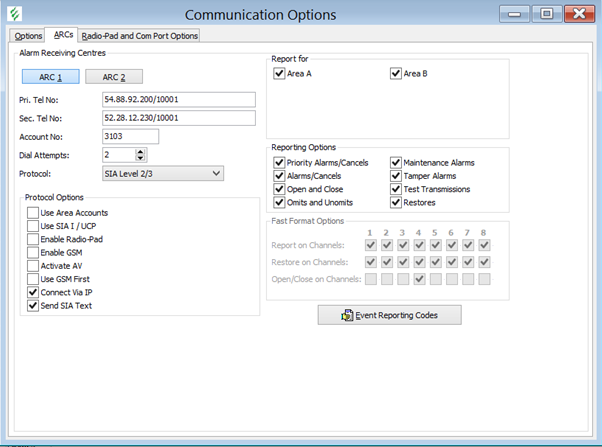
Task: Select the ARC 1 button
Action: (x=51, y=76)
